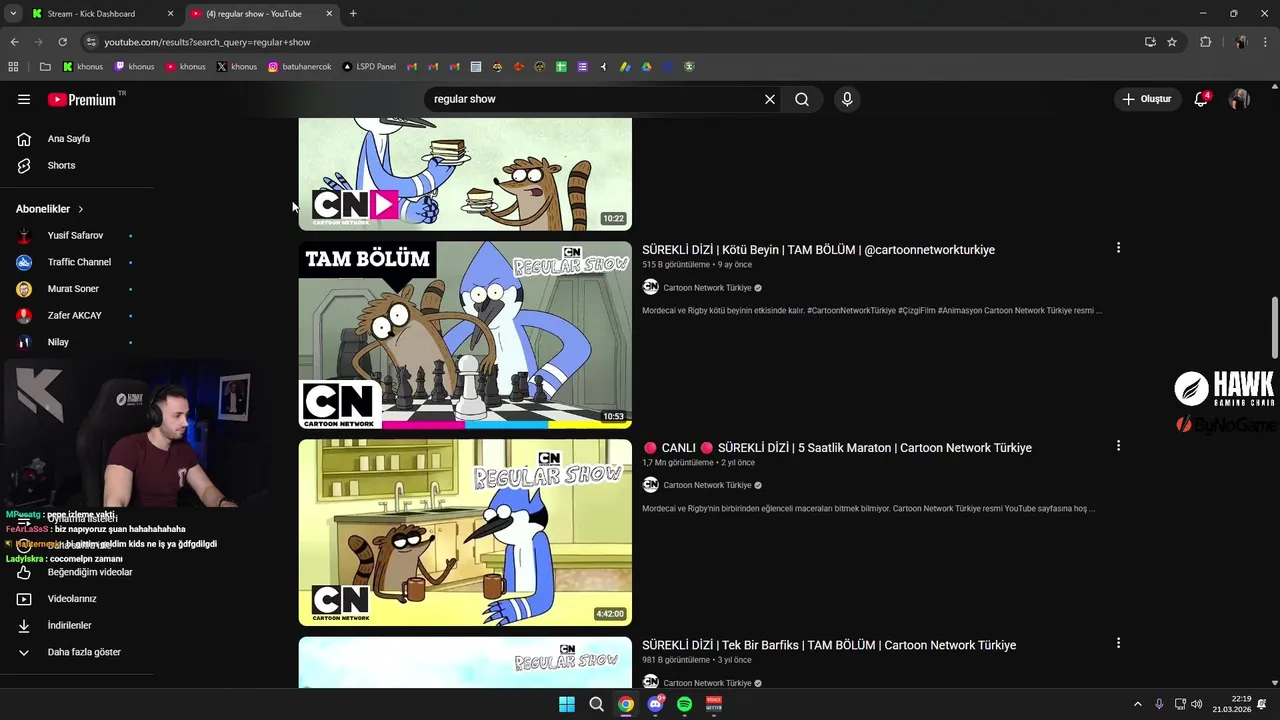Open the taskbar volume control

(x=1197, y=704)
